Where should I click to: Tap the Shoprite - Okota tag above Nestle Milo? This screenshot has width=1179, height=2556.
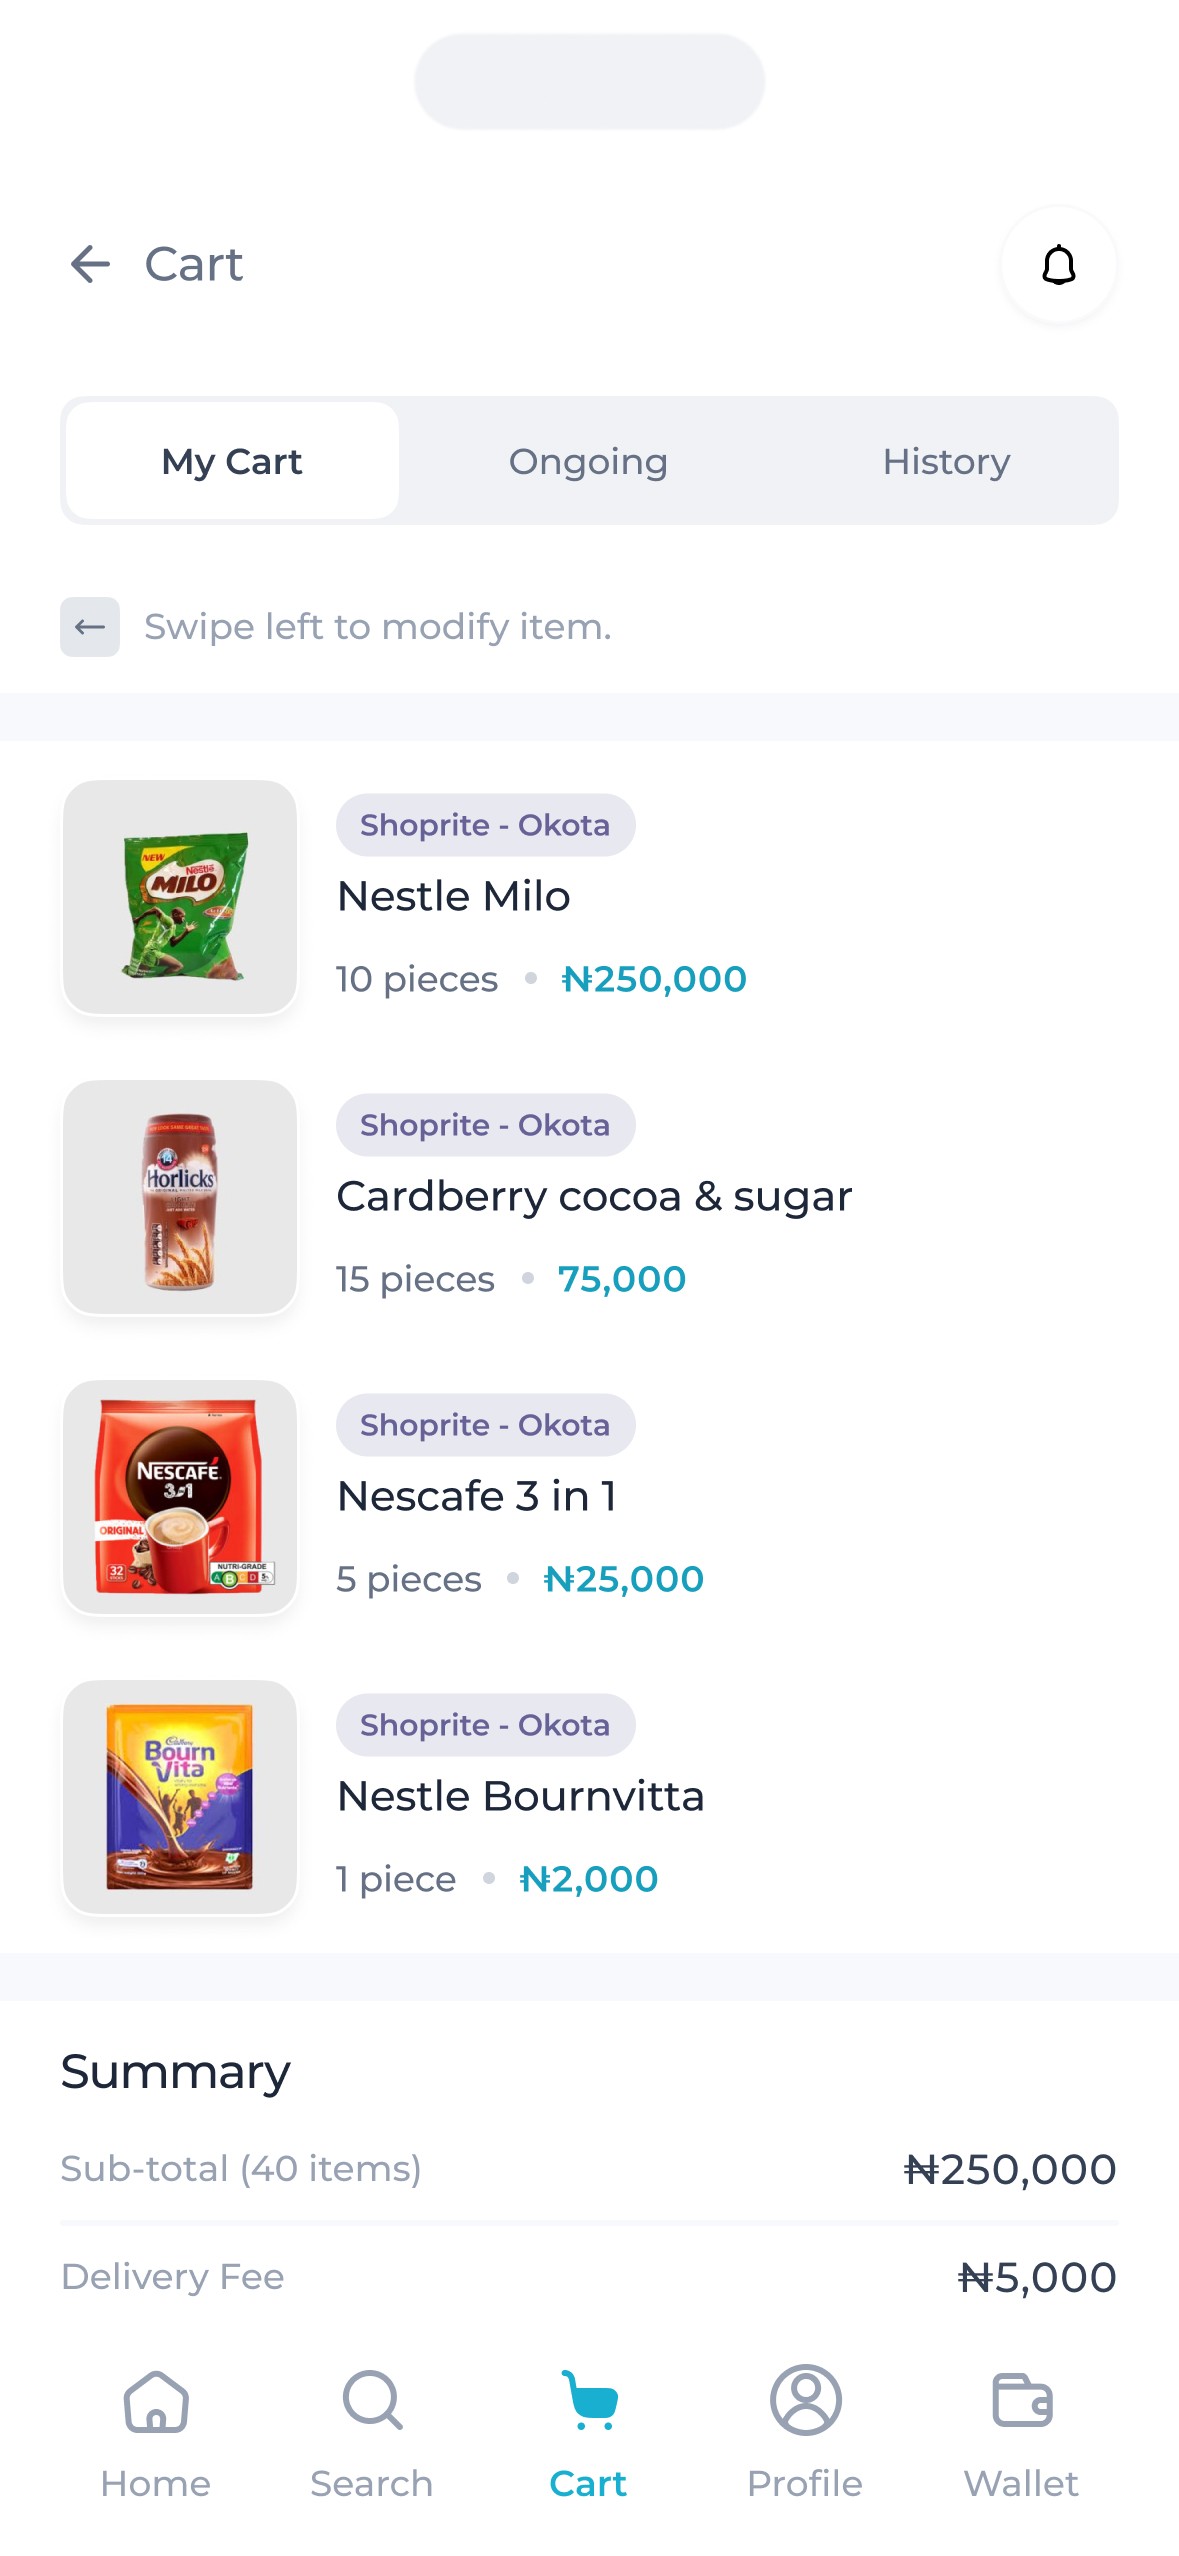(x=485, y=825)
